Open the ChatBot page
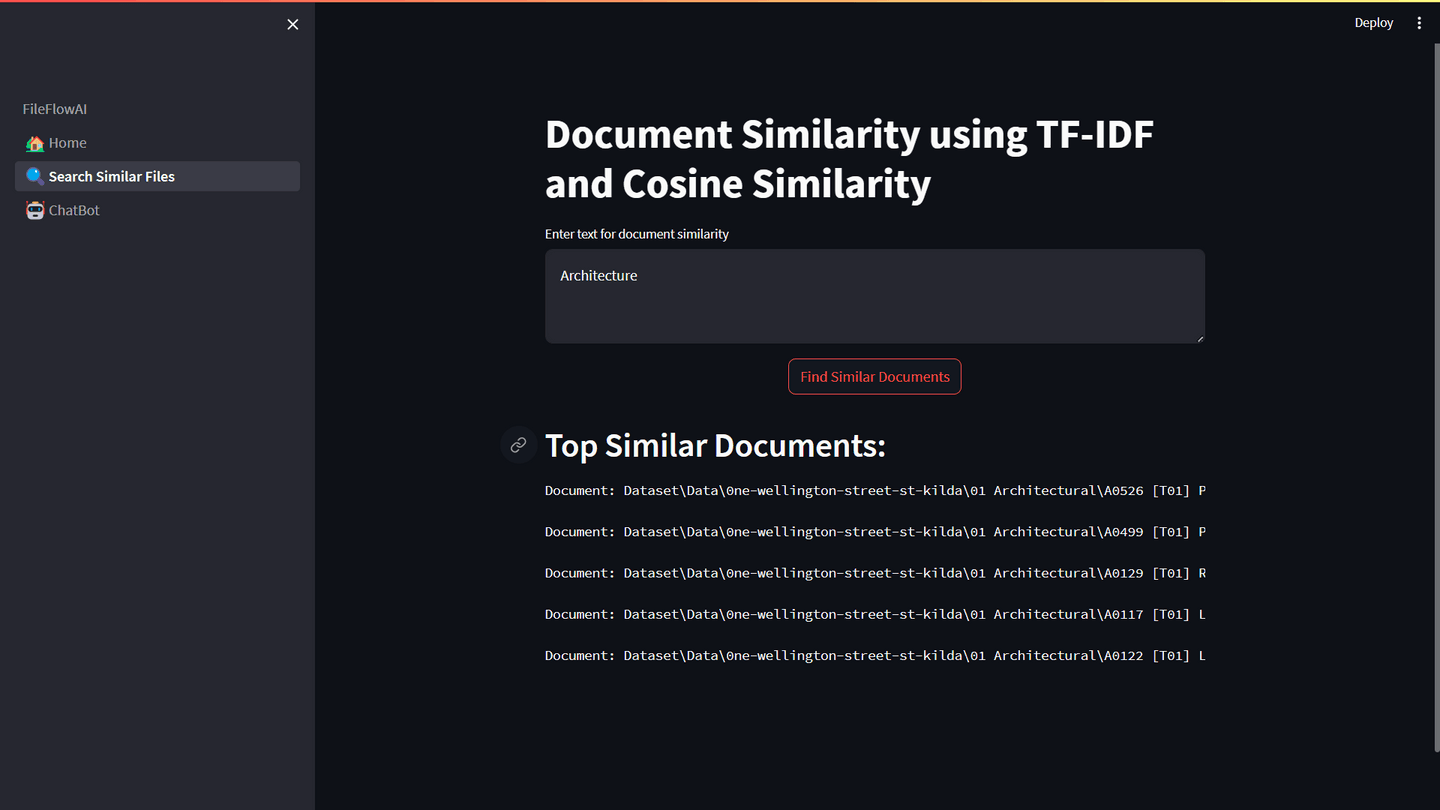1440x810 pixels. click(x=157, y=210)
